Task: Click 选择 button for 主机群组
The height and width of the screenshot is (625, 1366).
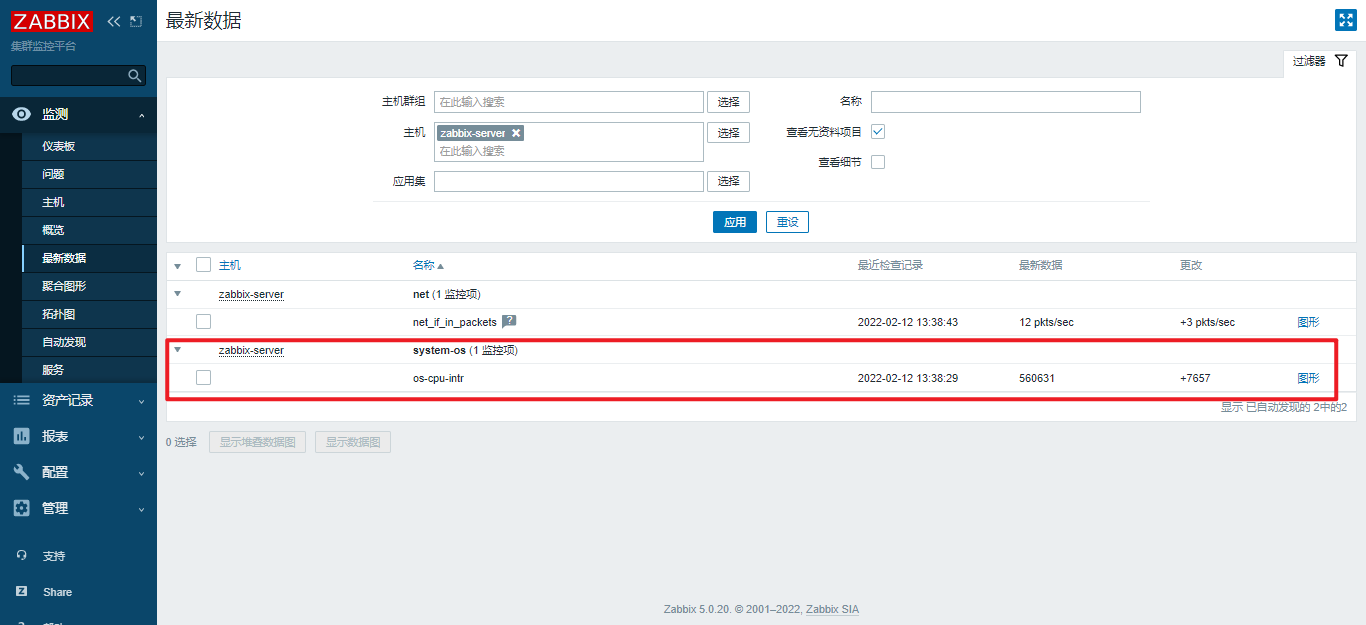Action: (728, 102)
